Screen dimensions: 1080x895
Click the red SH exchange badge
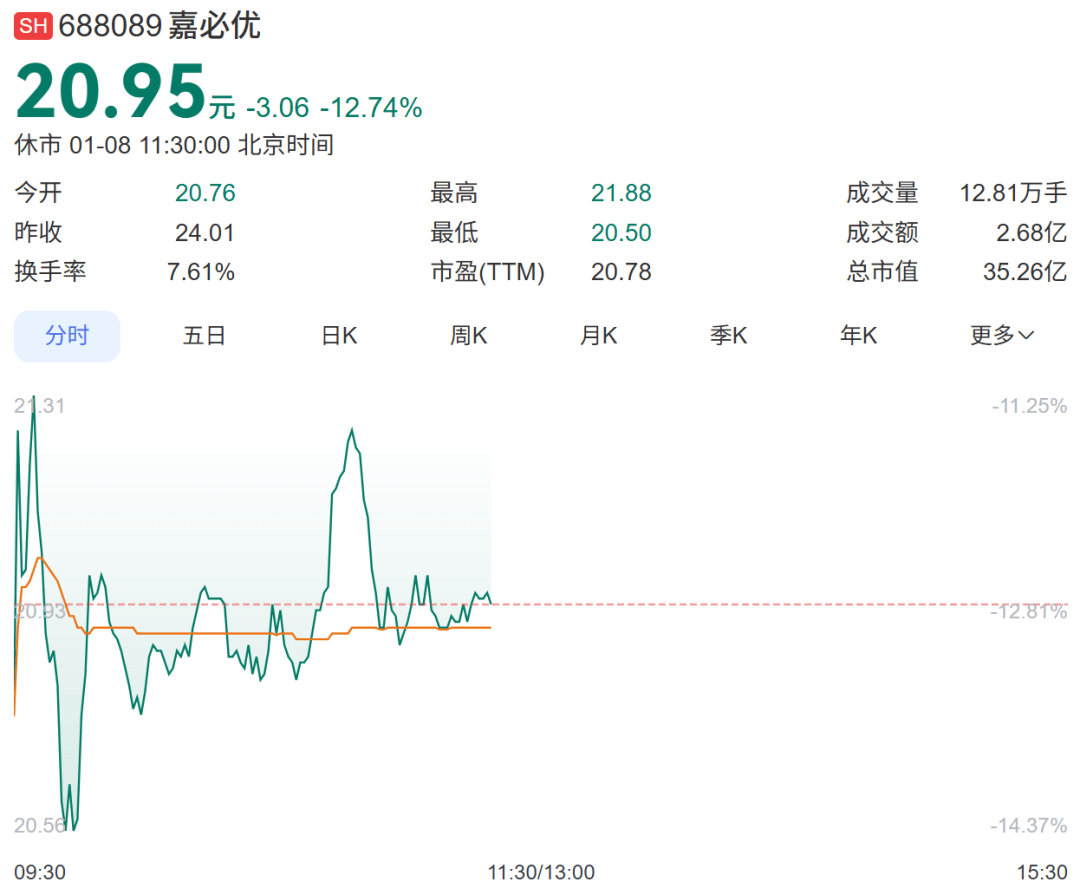[x=33, y=27]
